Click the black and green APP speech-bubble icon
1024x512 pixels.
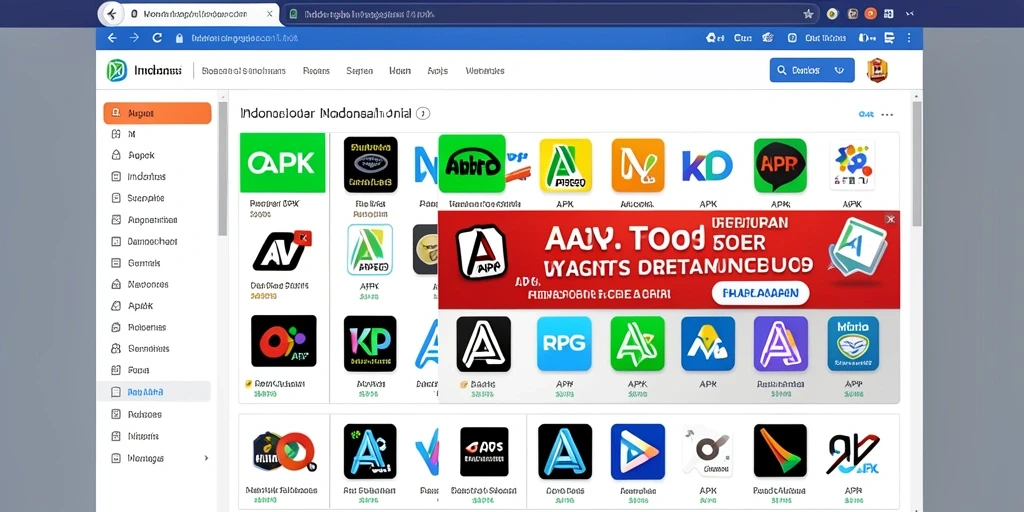780,165
